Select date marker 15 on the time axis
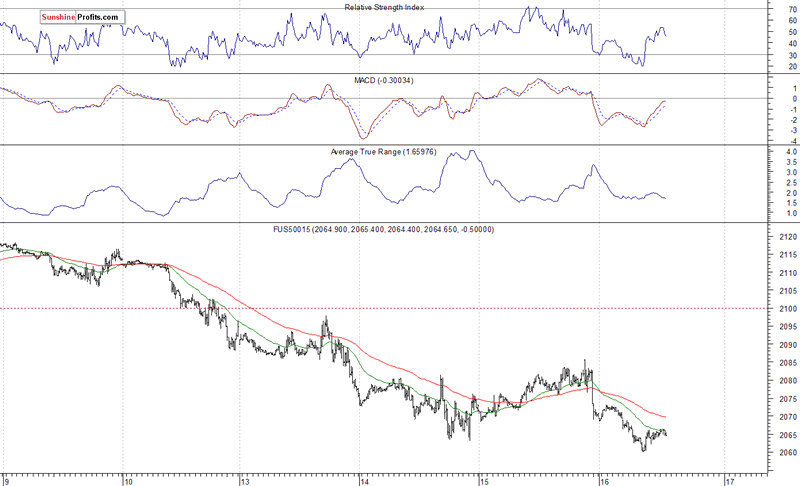Screen dimensions: 800x486 coord(482,479)
